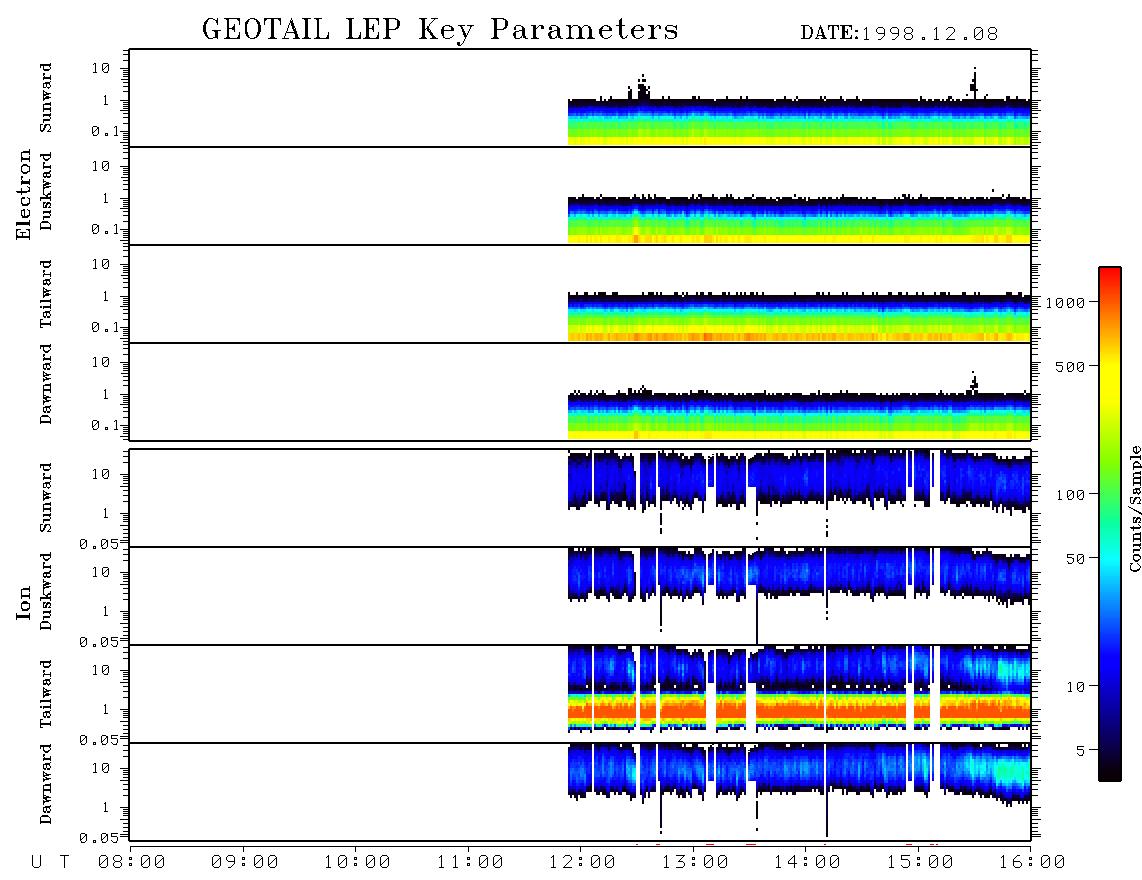Click the DATE:1998.12.08 label

tap(899, 34)
